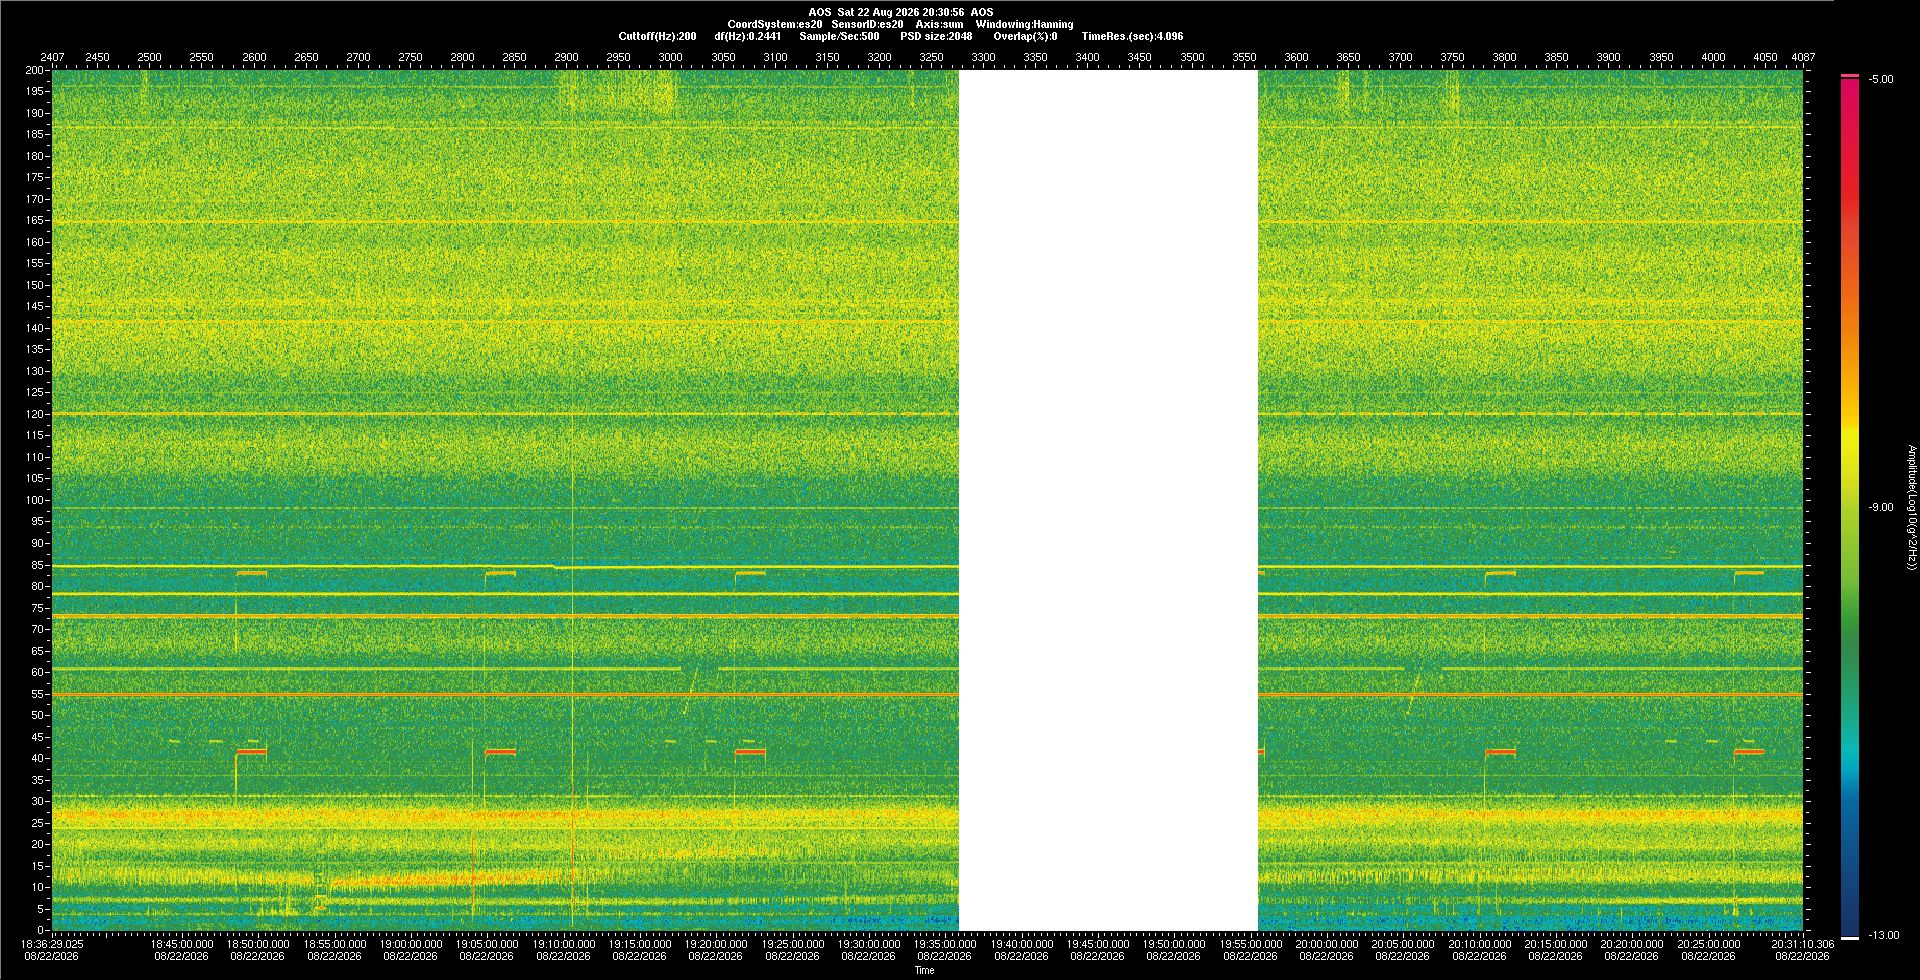Select the top axis tick label 3300

pos(983,57)
